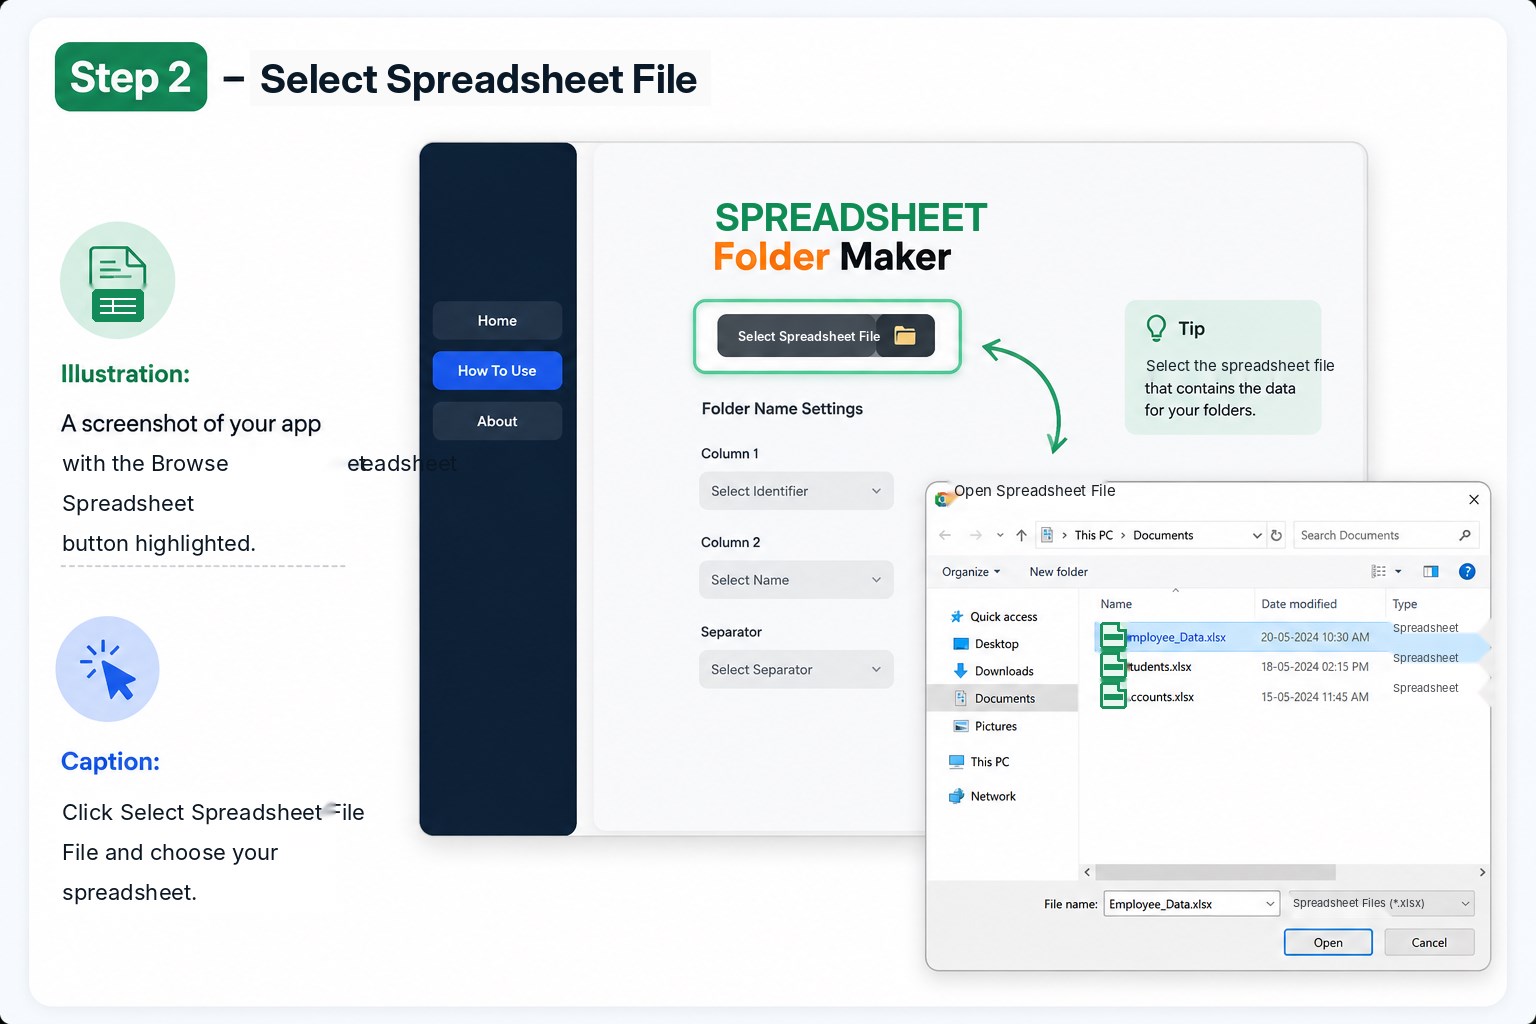The height and width of the screenshot is (1024, 1536).
Task: Expand the File name suggestions arrow
Action: pyautogui.click(x=1270, y=904)
